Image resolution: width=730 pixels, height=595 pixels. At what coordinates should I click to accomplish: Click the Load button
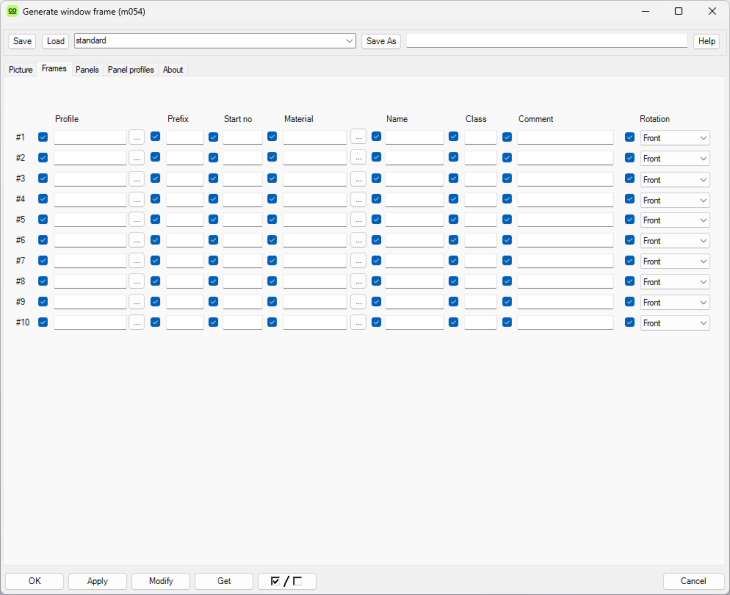coord(55,41)
